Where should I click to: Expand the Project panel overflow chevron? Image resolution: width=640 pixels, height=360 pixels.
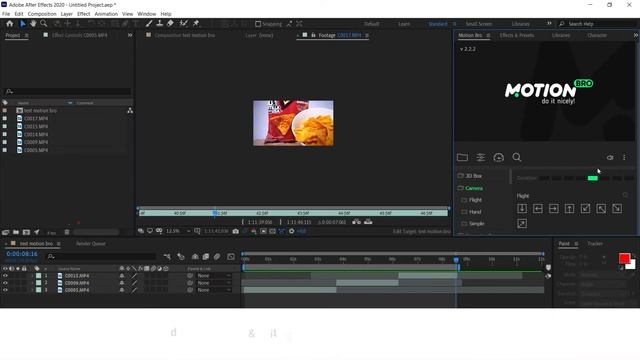point(130,35)
